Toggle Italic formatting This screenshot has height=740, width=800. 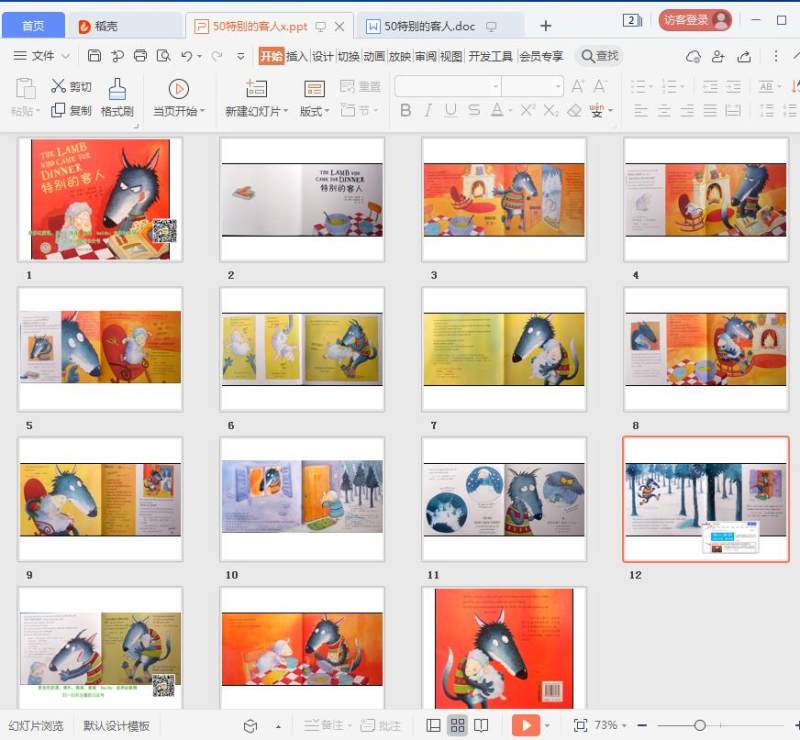[428, 110]
